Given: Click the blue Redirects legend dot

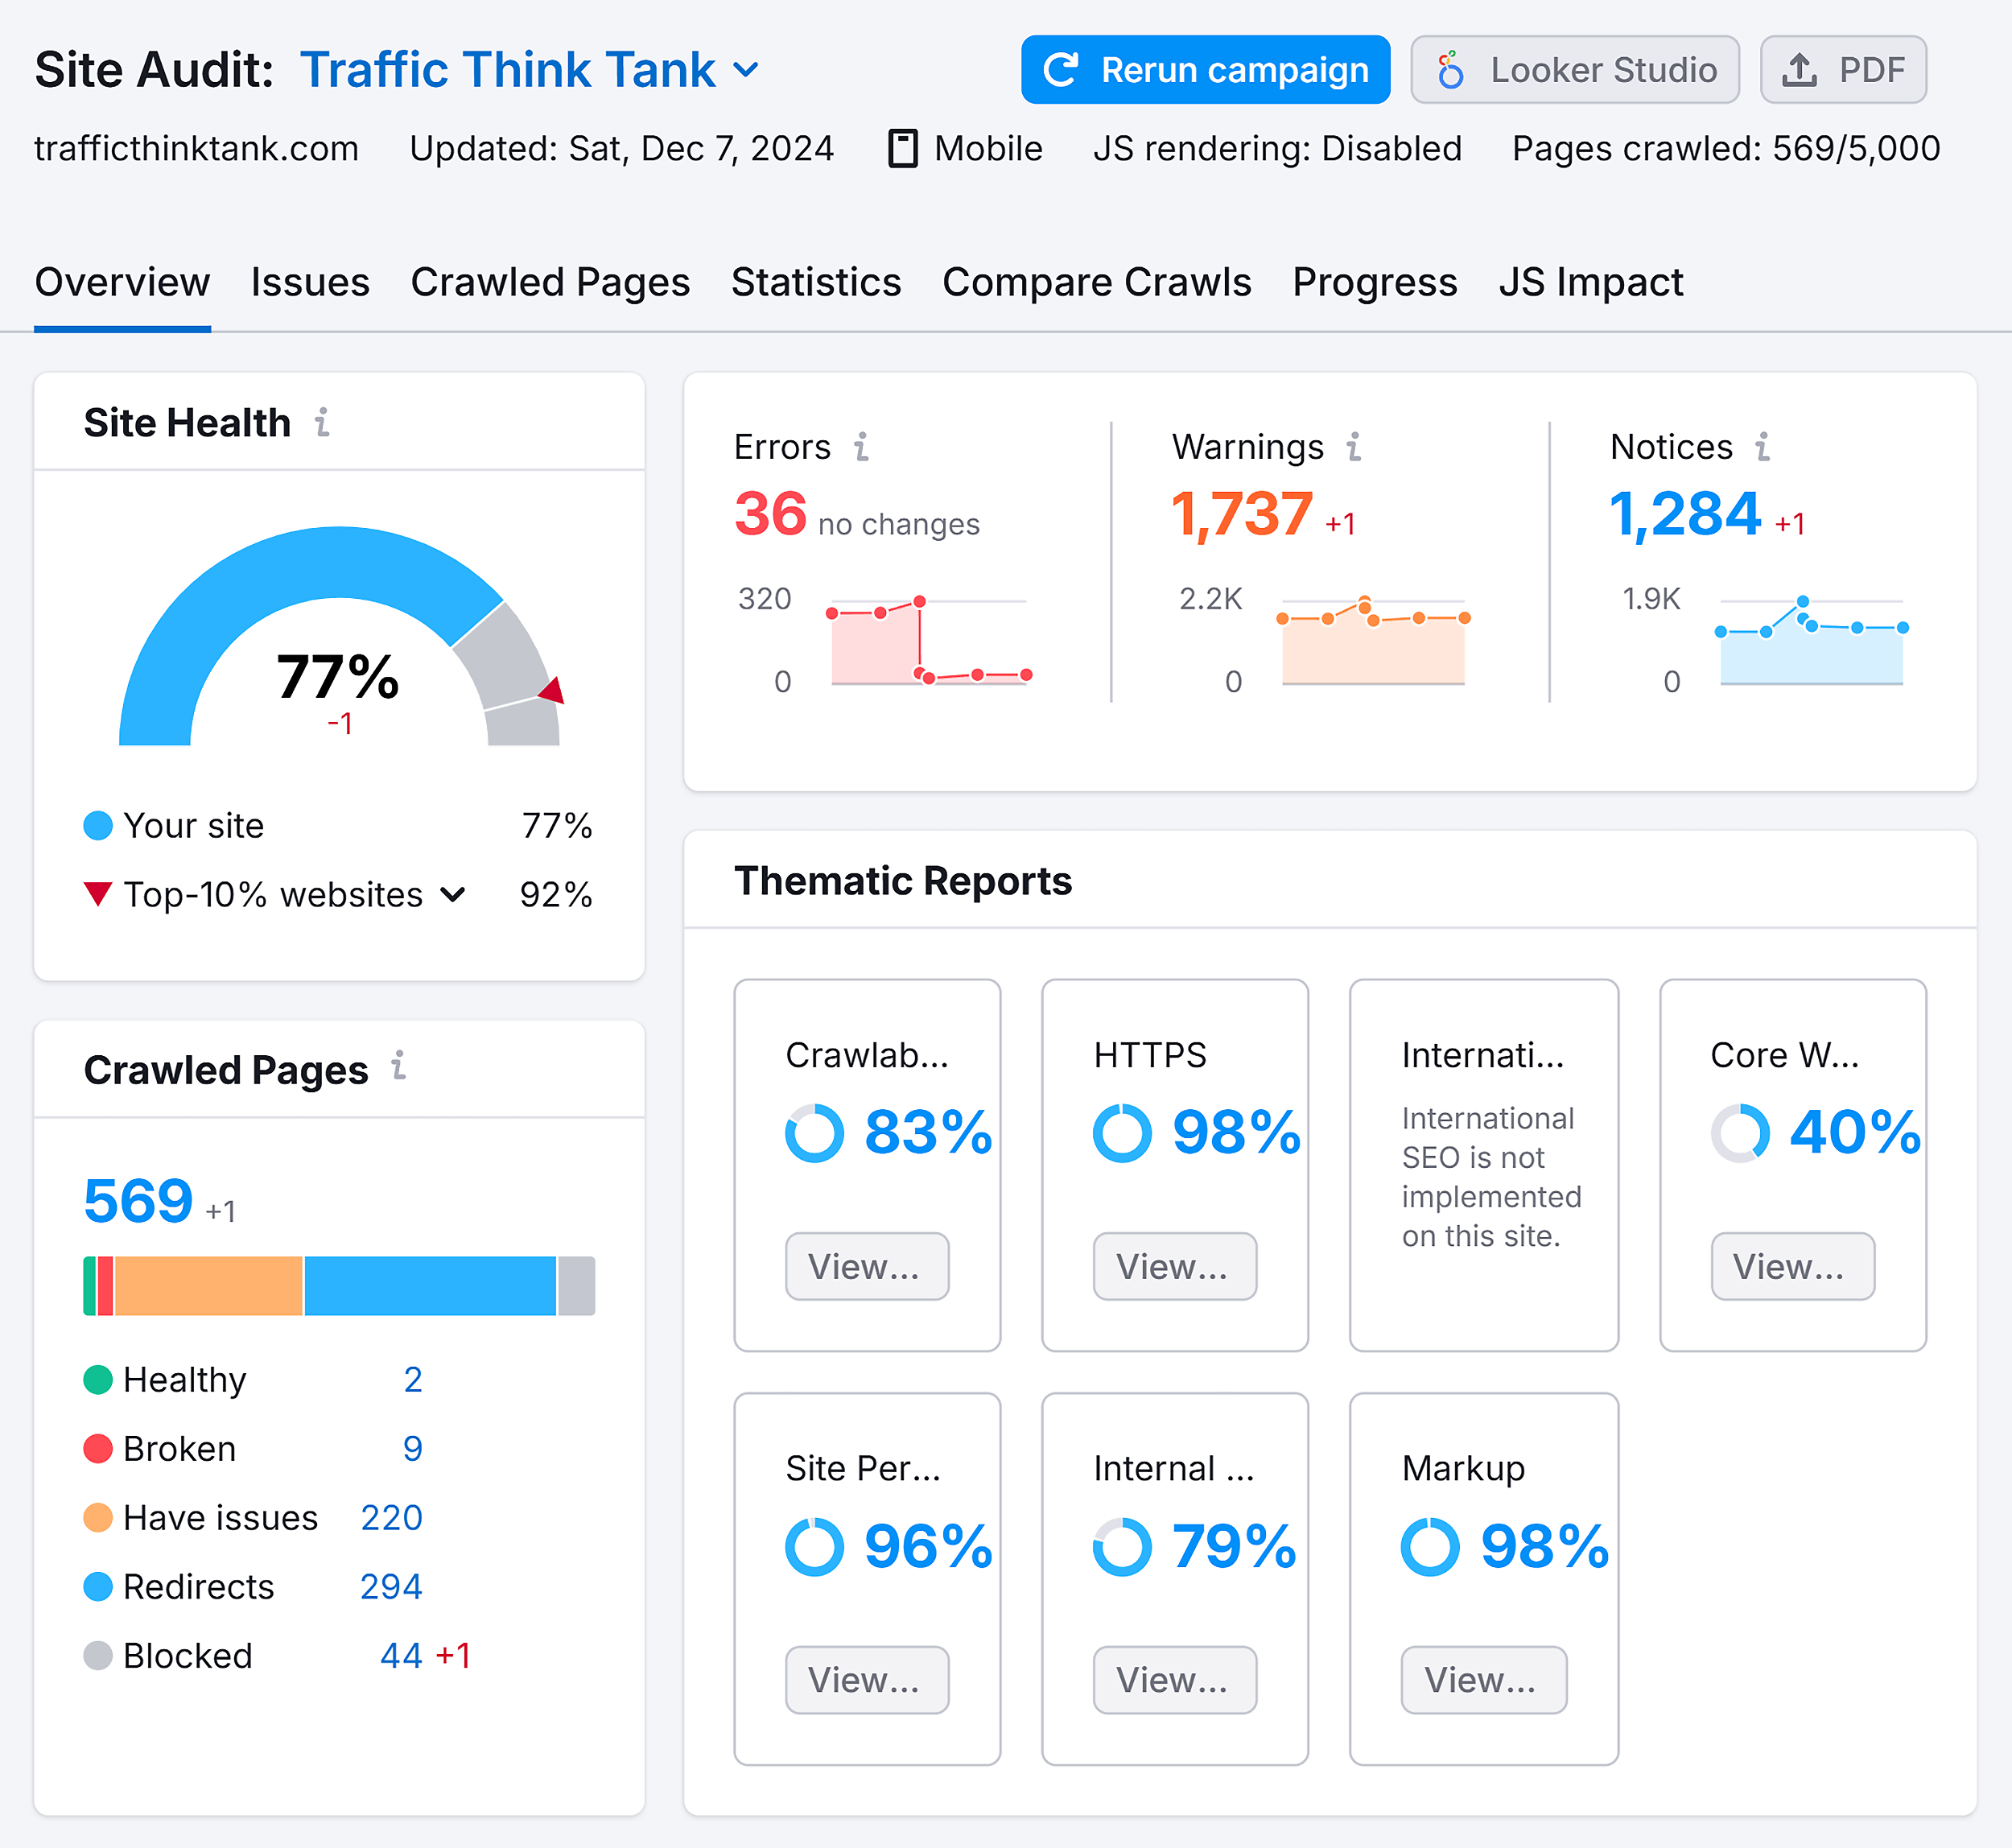Looking at the screenshot, I should click(x=98, y=1587).
